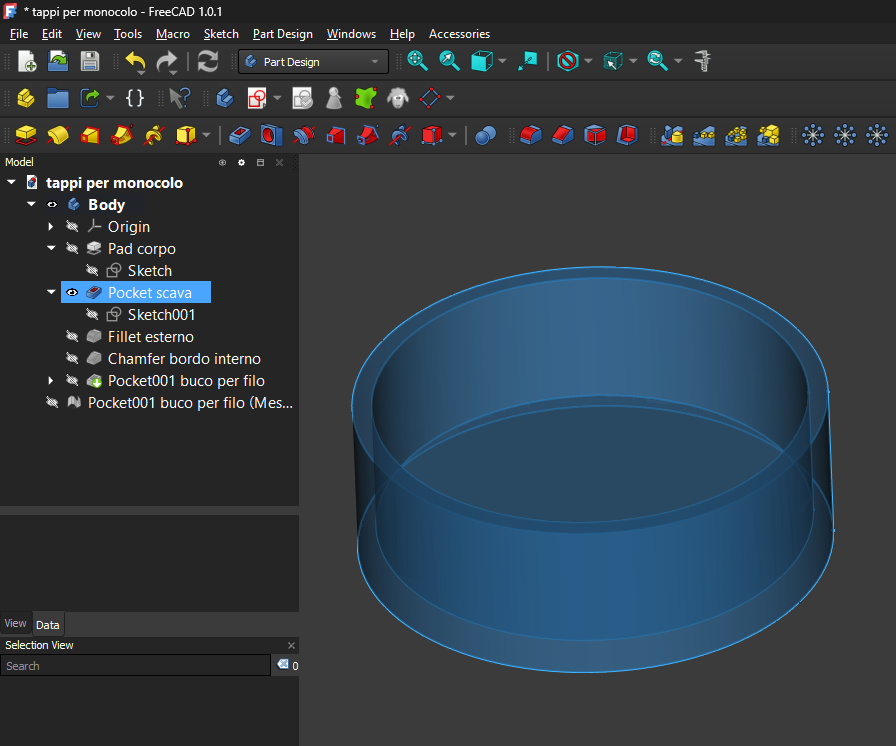
Task: Click the Fillet tool icon
Action: coord(531,135)
